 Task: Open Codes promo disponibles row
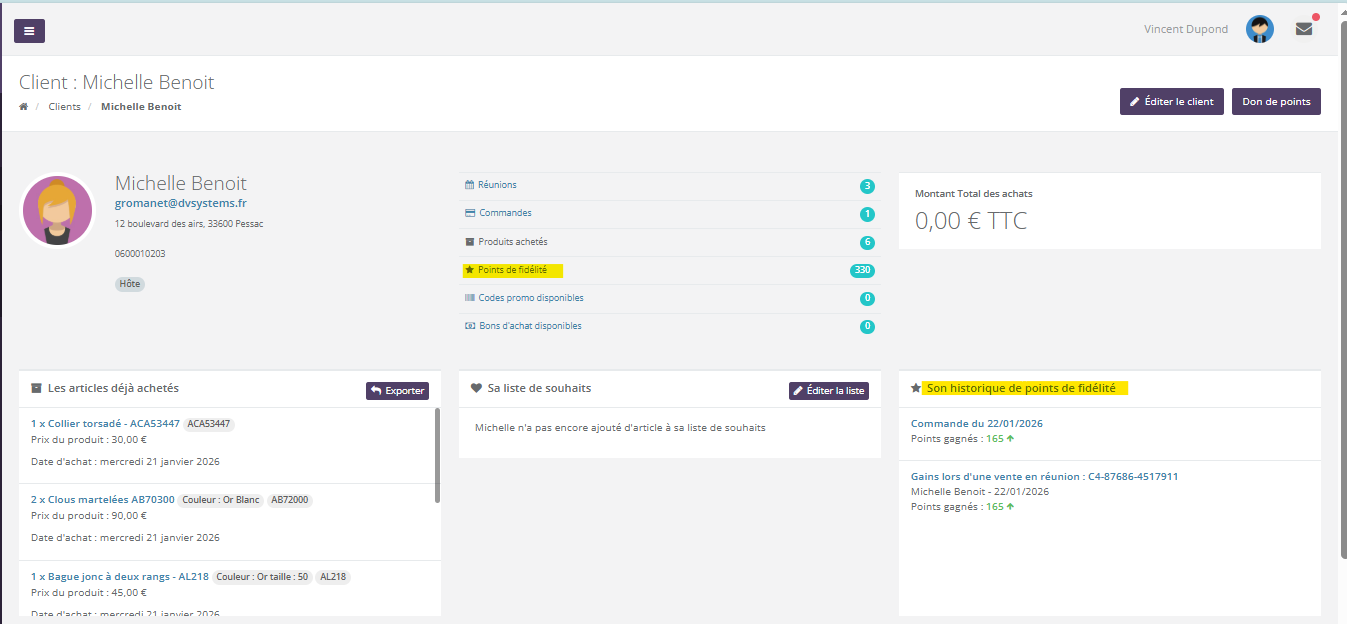point(530,298)
